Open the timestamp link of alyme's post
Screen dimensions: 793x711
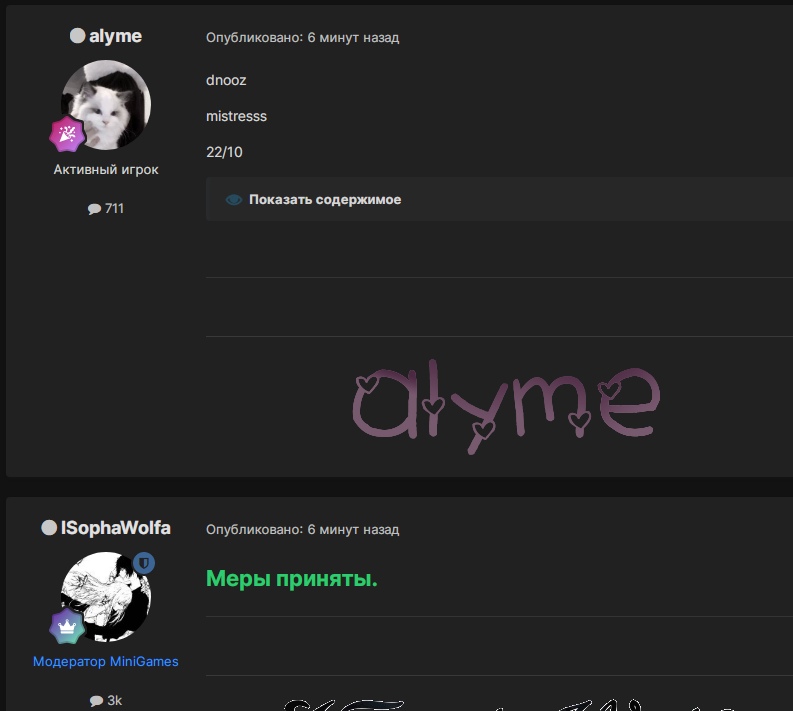[x=302, y=38]
